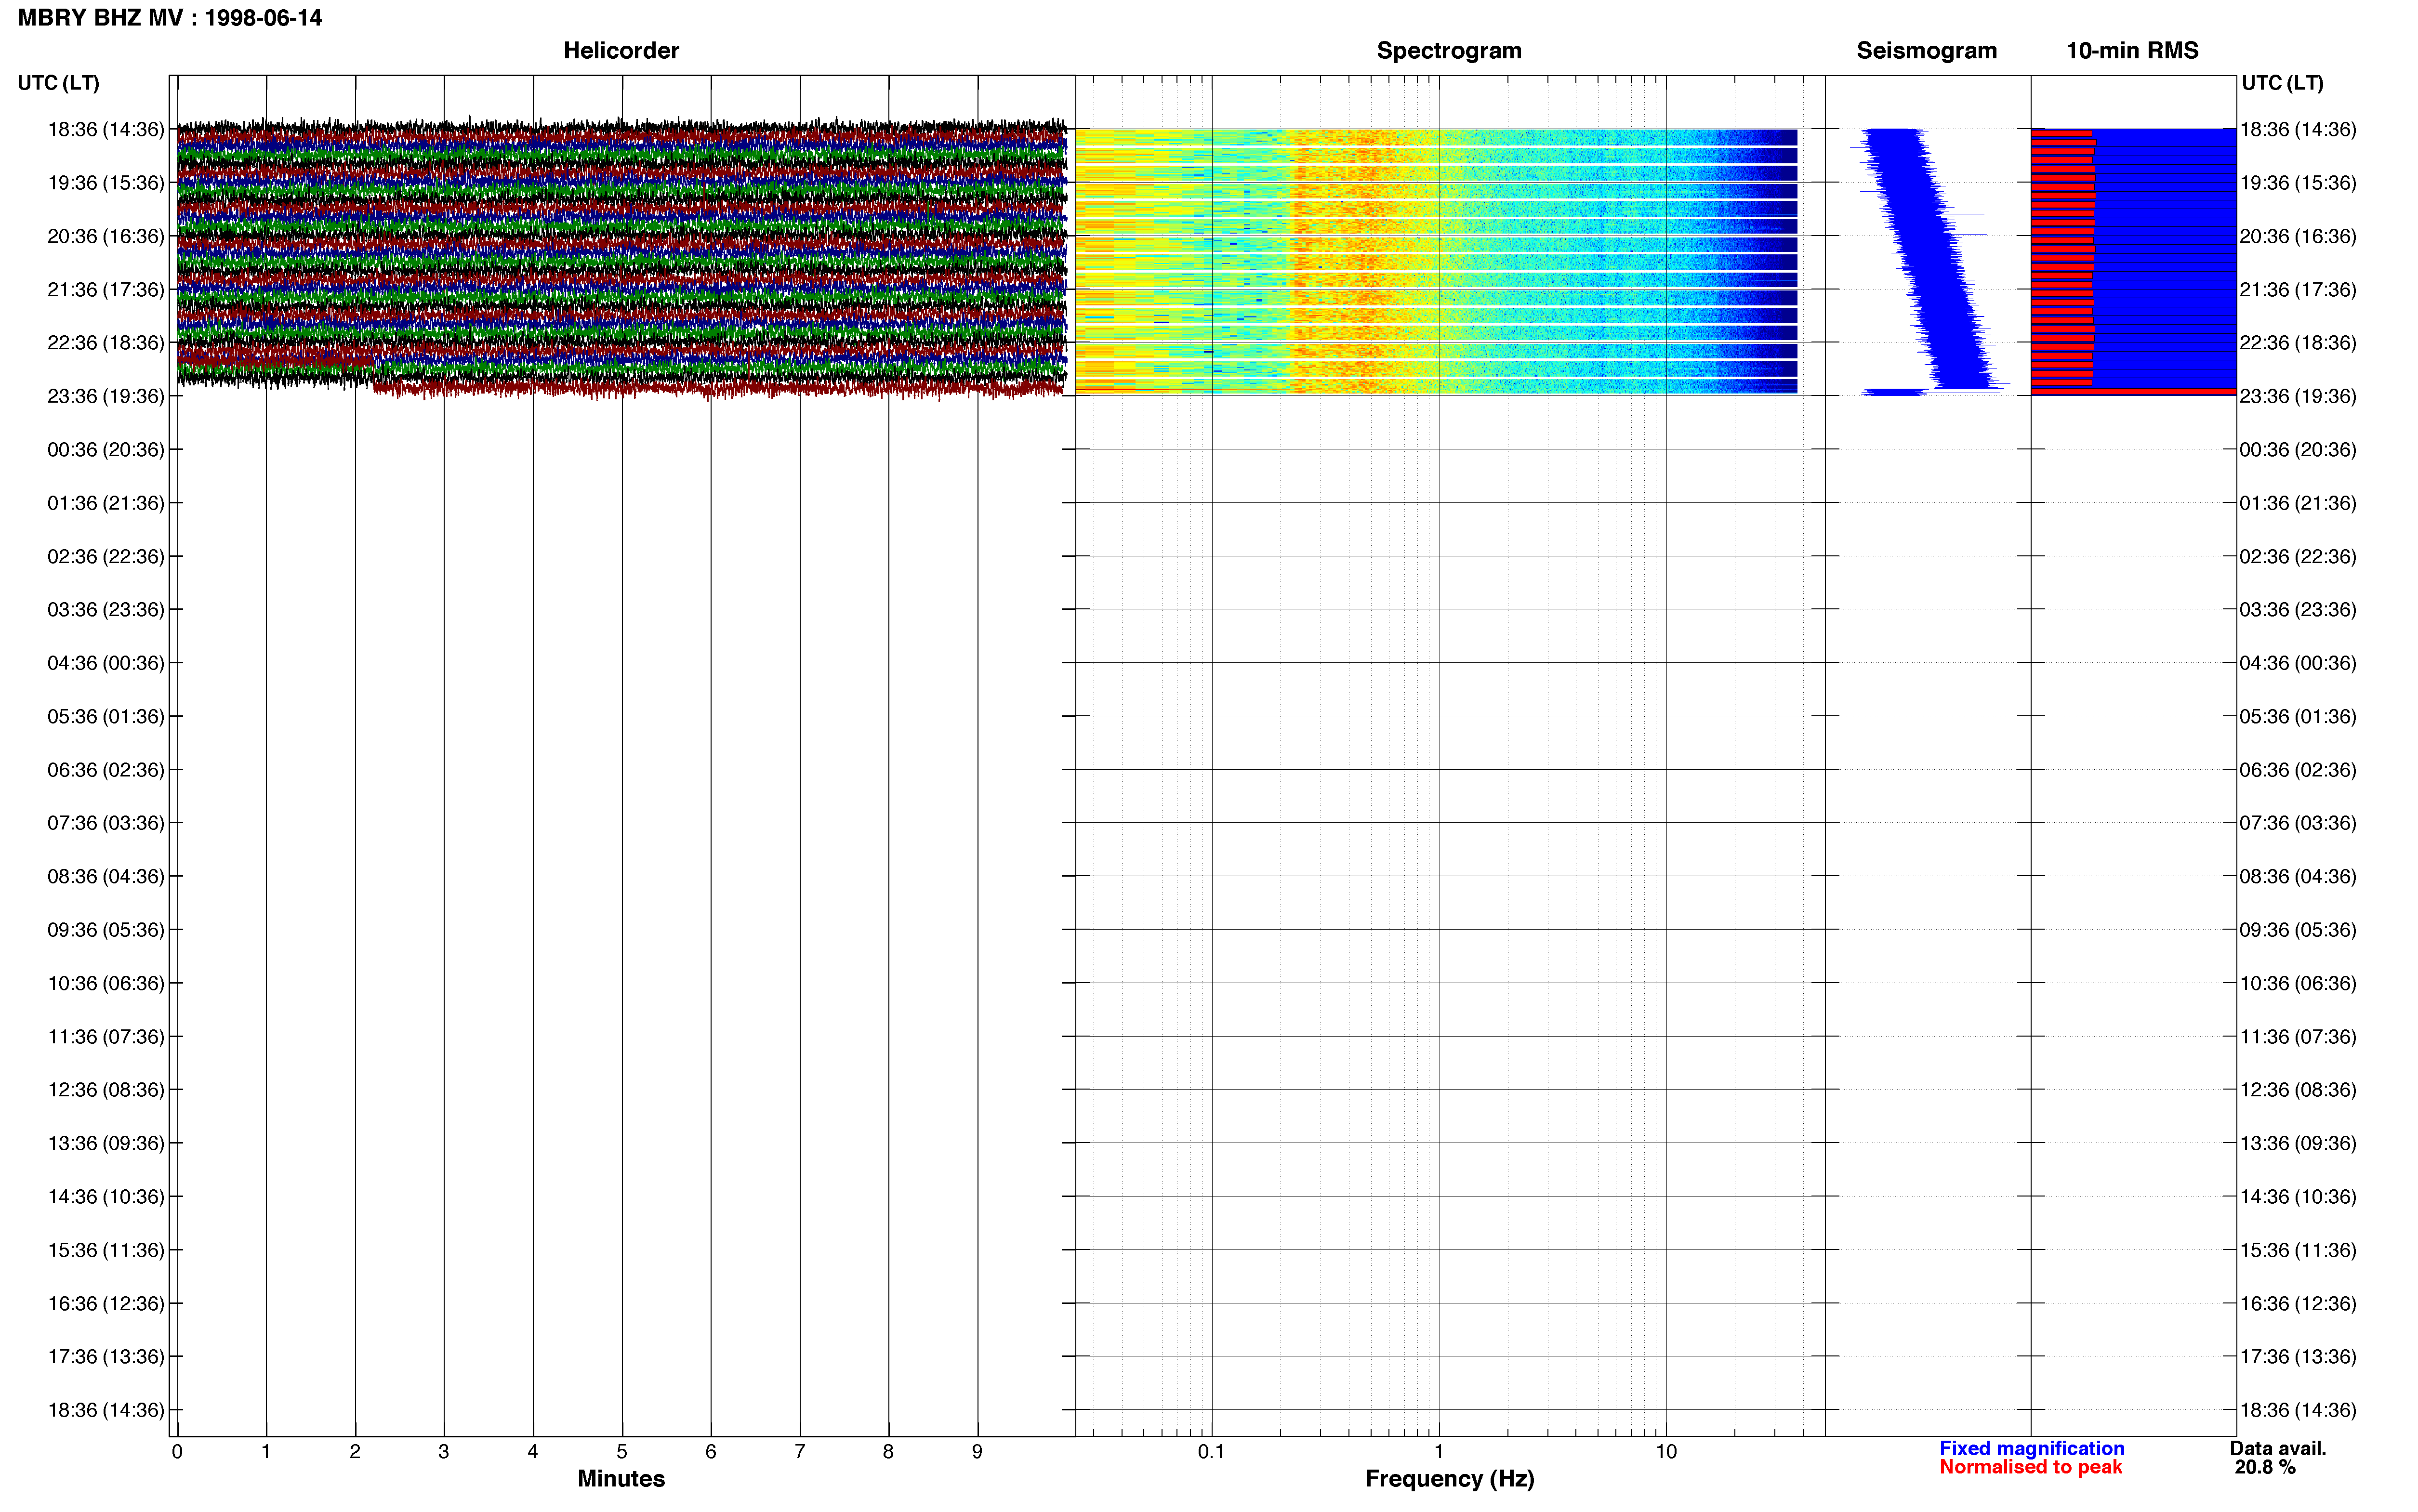Click left time label 20:36 (16:36)
The width and height of the screenshot is (2418, 1512).
point(106,236)
